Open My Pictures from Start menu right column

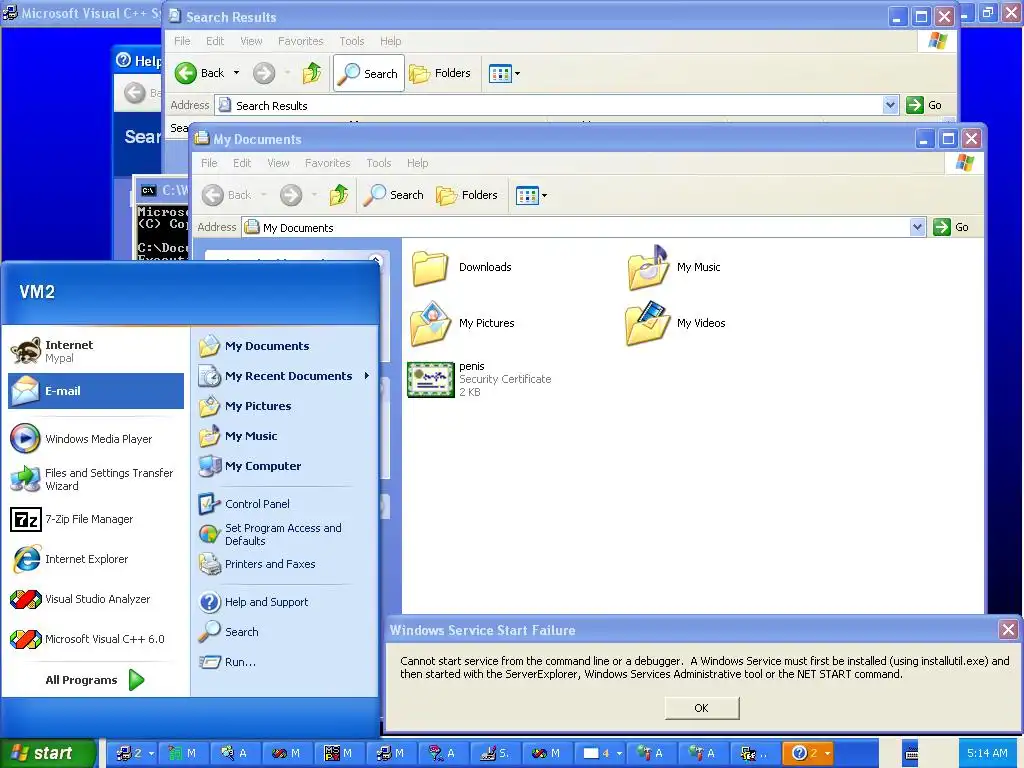point(285,406)
